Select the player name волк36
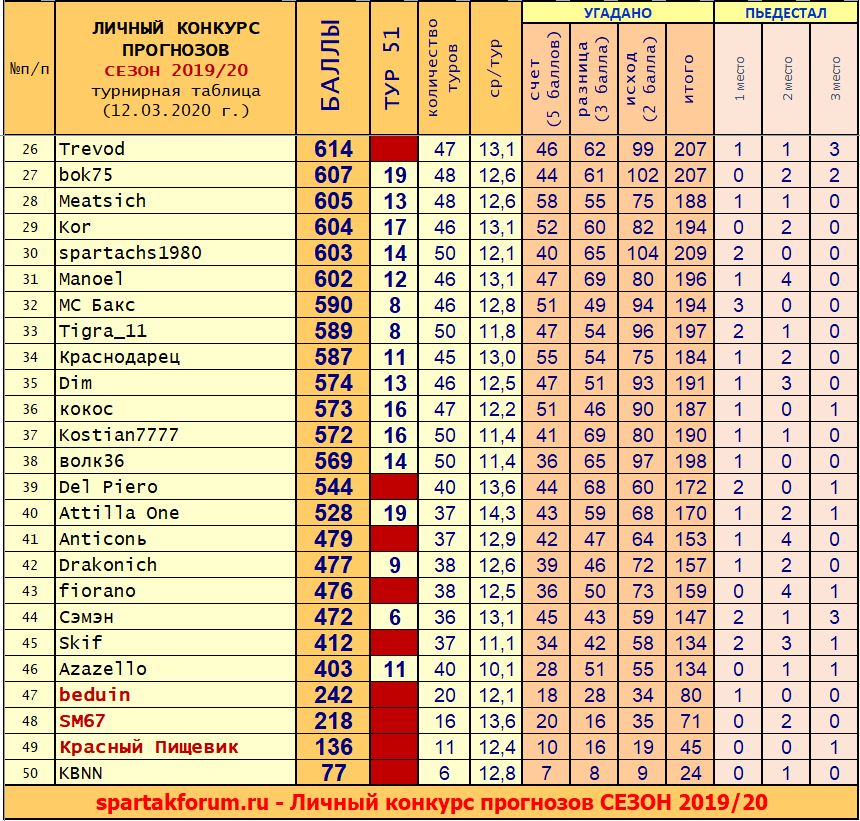The height and width of the screenshot is (821, 860). tap(92, 461)
